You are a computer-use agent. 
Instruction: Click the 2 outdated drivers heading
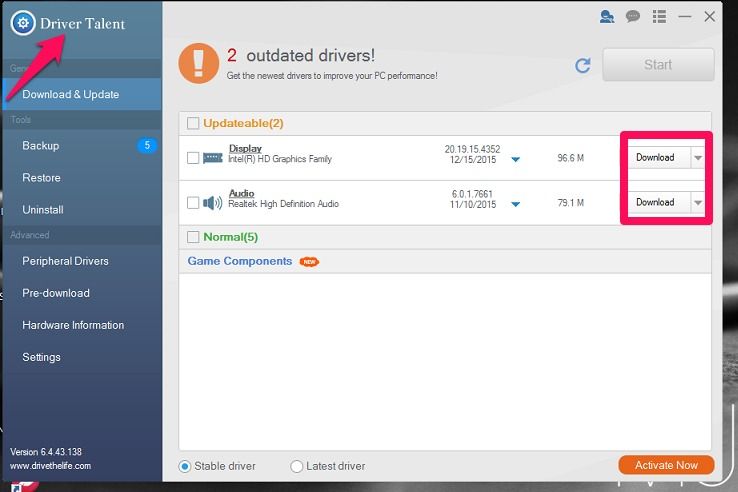301,56
